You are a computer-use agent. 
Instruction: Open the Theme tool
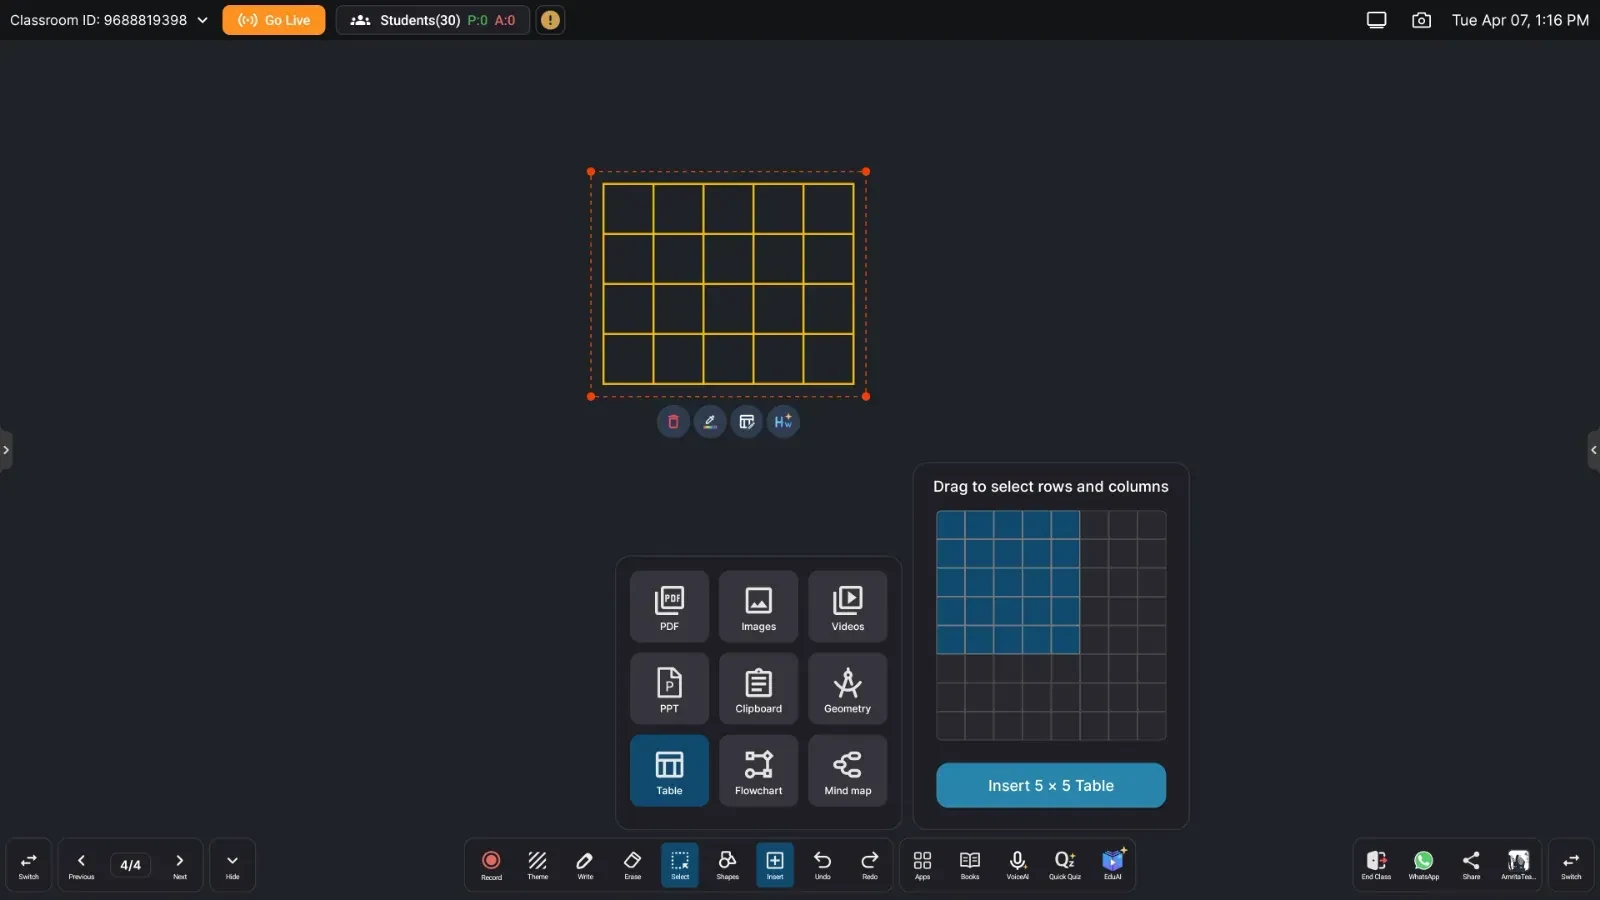(x=538, y=865)
